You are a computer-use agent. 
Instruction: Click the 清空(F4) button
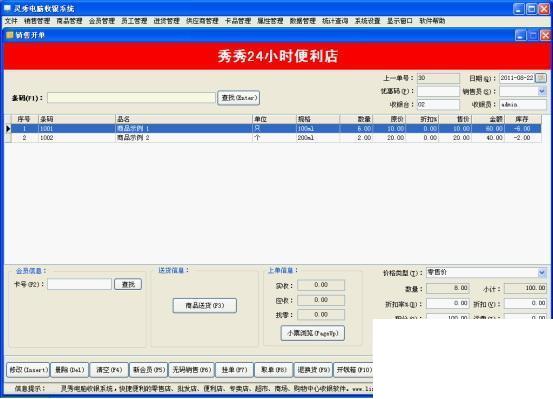[109, 370]
